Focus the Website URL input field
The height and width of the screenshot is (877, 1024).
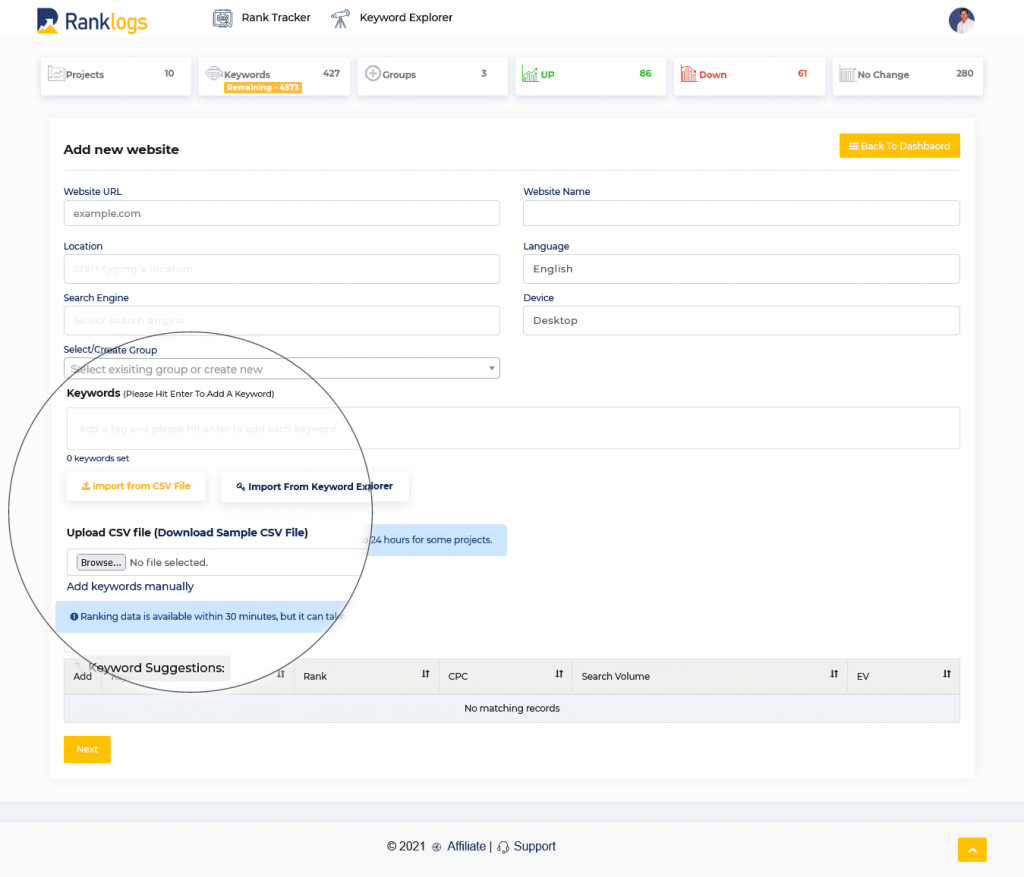(281, 214)
